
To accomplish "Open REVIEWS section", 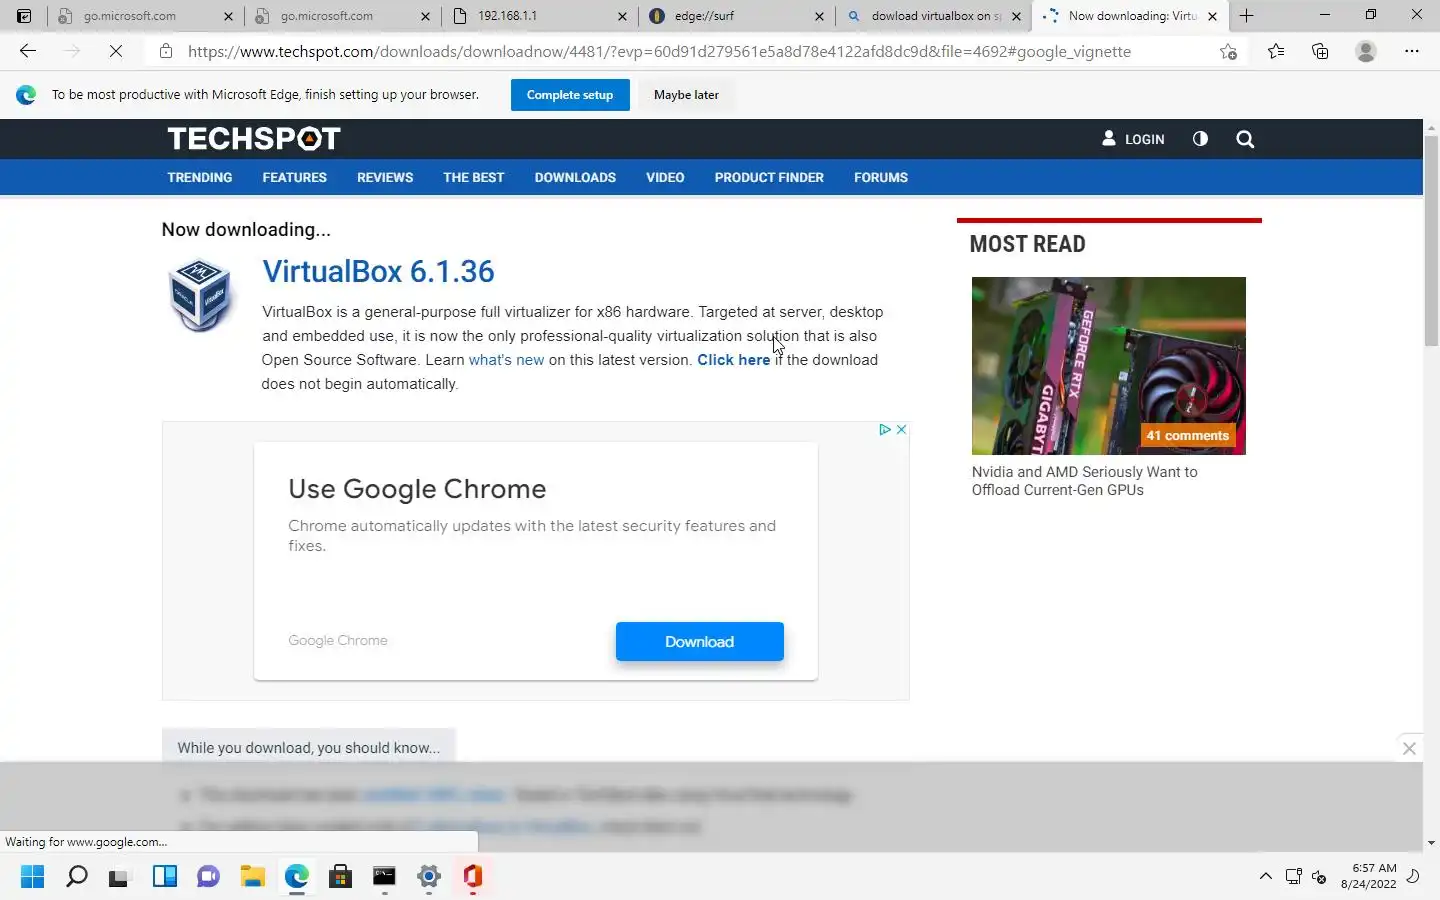I will tap(385, 177).
